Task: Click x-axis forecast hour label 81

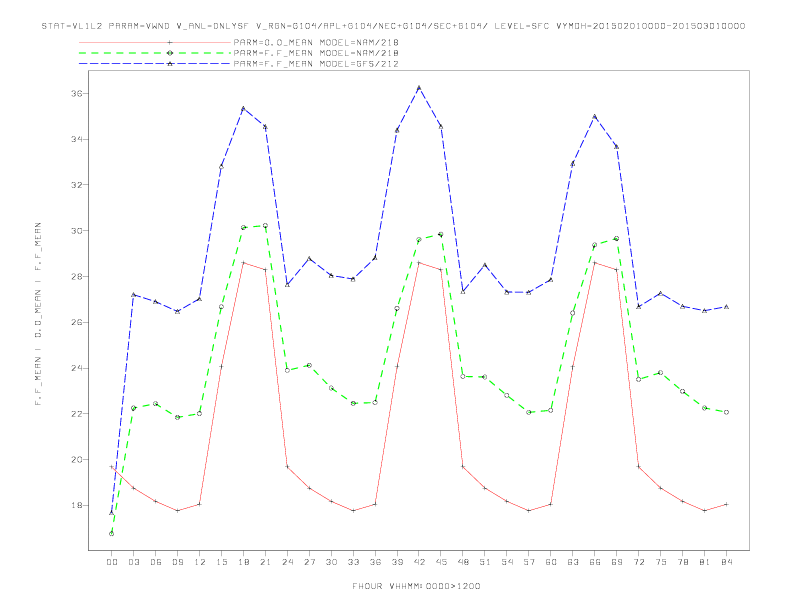Action: click(705, 562)
